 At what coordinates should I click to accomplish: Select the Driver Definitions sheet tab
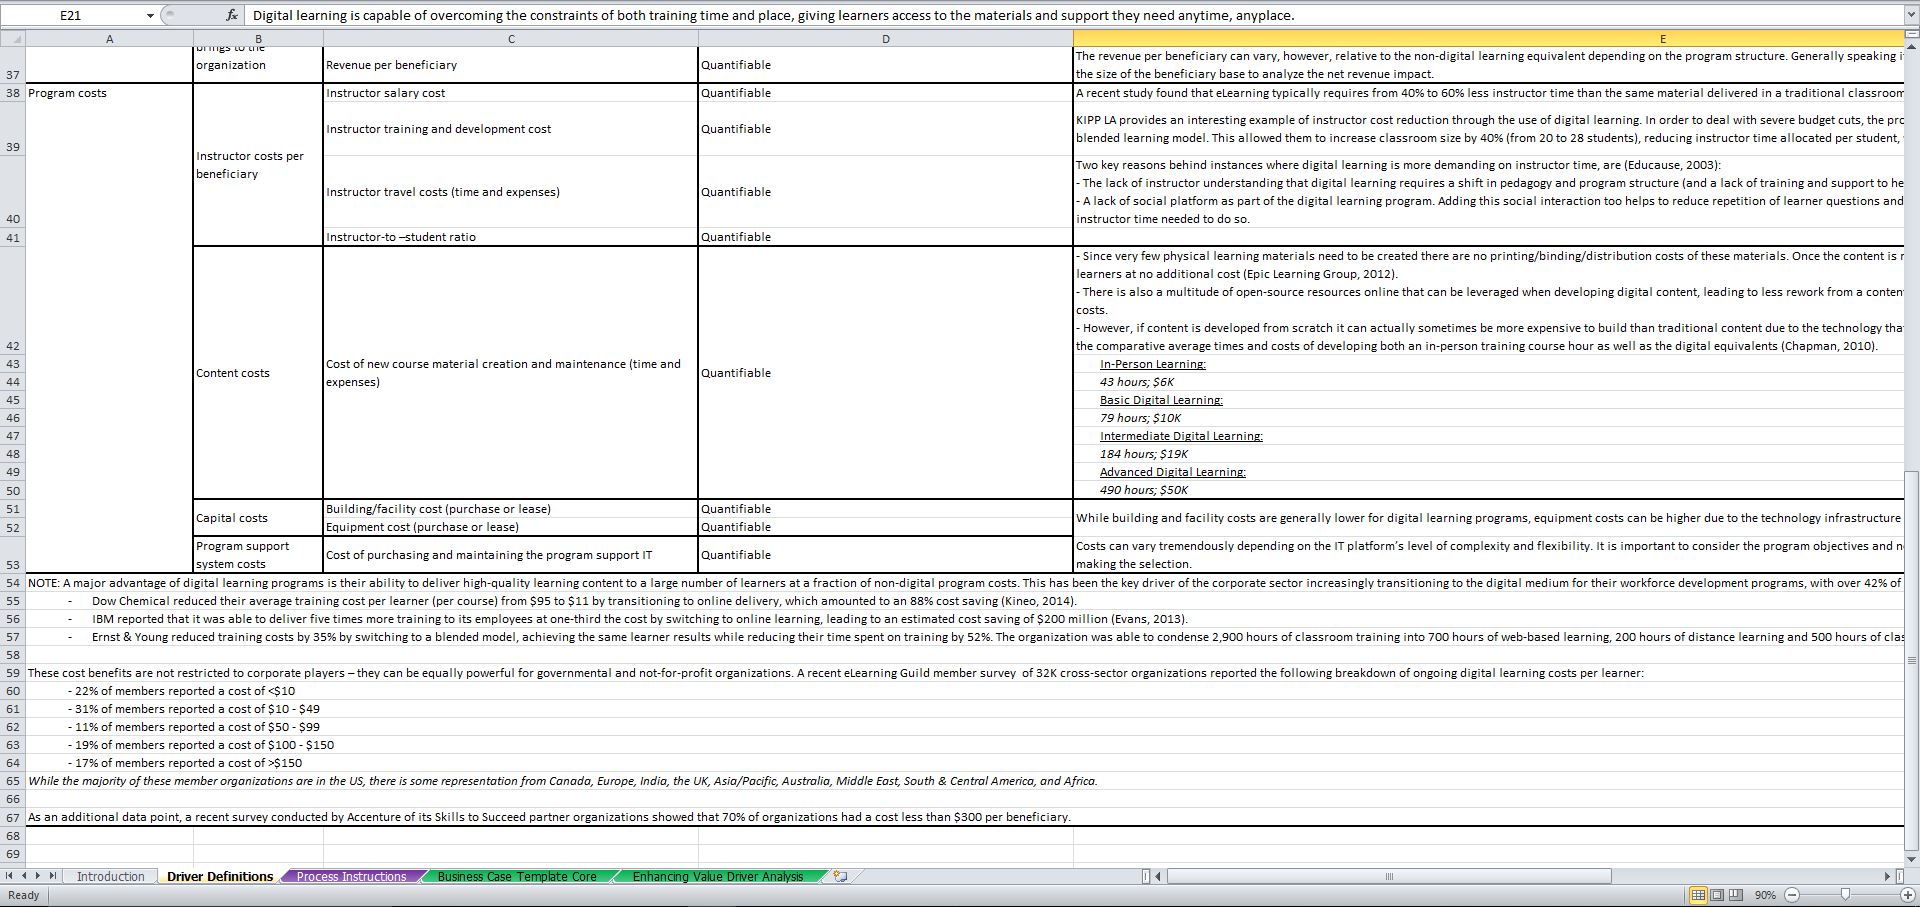[x=220, y=876]
